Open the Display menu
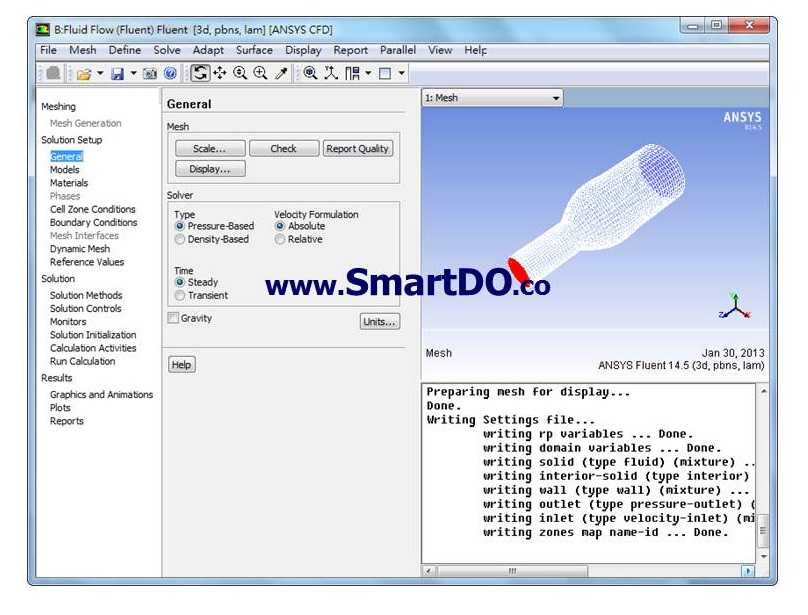 [x=303, y=50]
